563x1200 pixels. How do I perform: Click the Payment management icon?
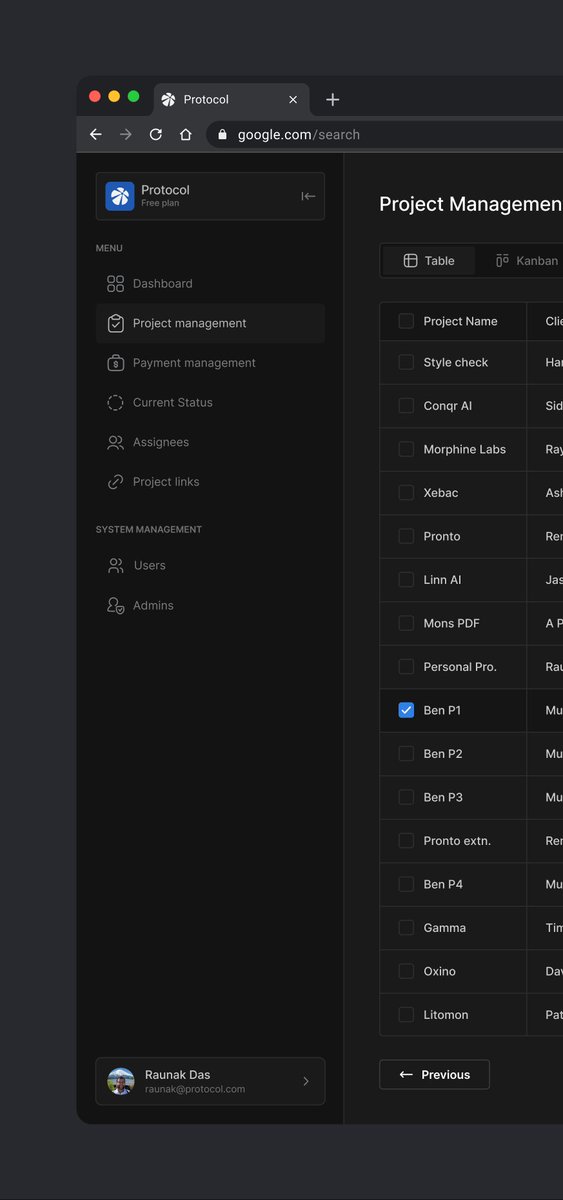tap(115, 363)
